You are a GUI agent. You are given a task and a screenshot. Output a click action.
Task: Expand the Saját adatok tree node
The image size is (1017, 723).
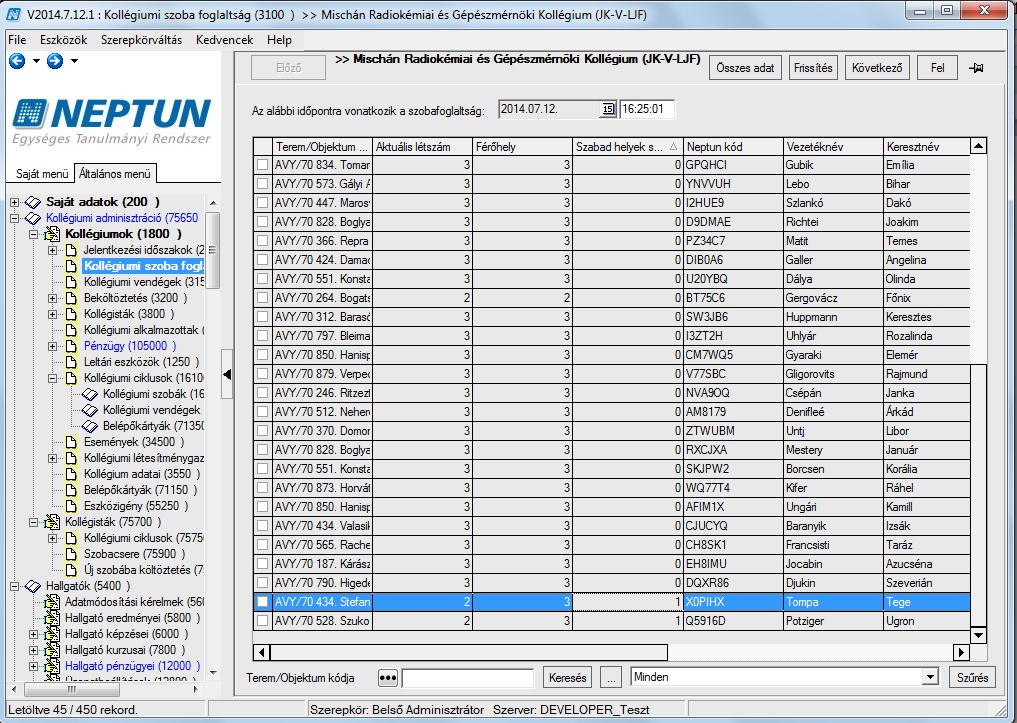pyautogui.click(x=14, y=202)
